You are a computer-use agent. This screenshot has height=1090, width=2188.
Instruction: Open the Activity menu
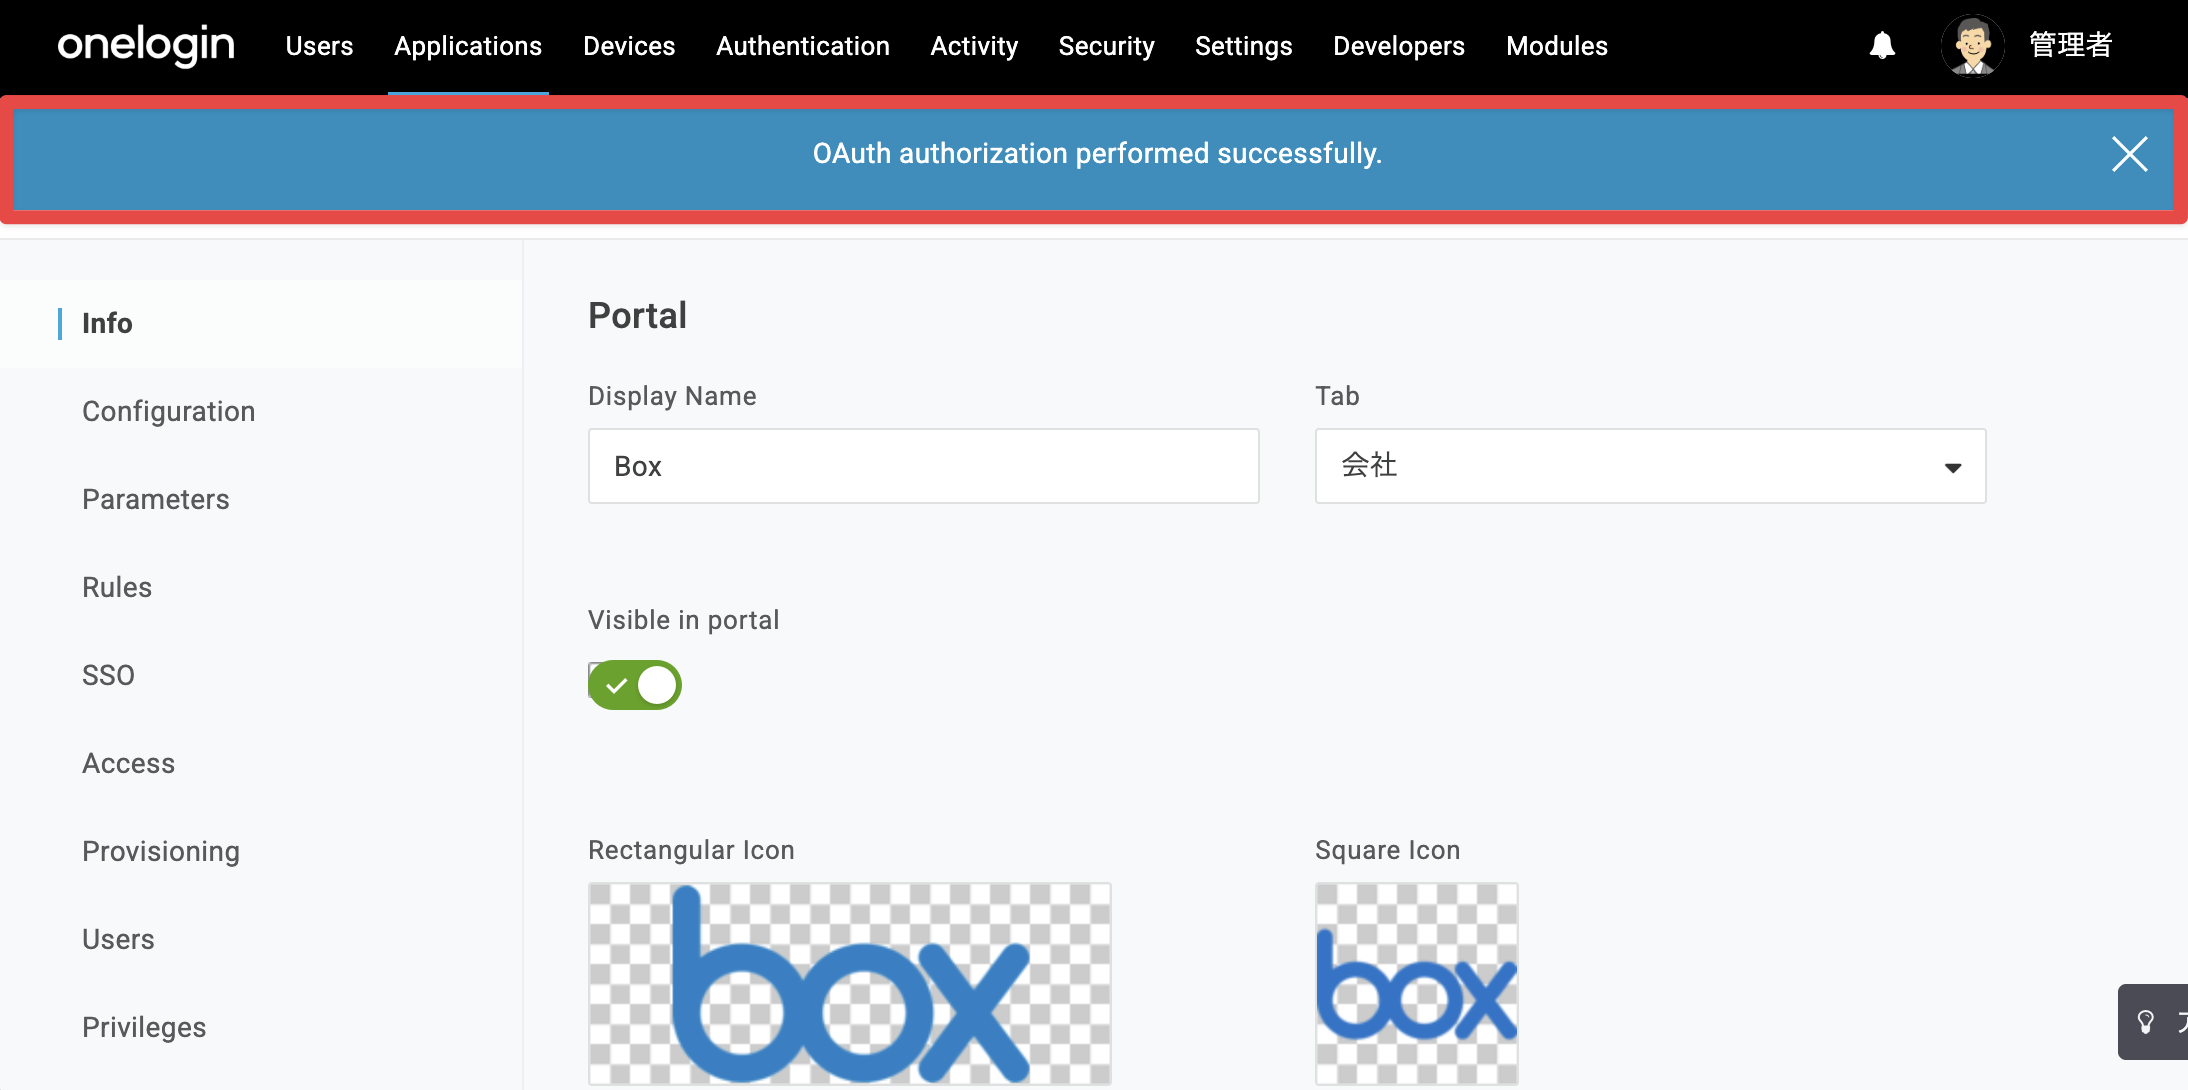click(x=974, y=46)
